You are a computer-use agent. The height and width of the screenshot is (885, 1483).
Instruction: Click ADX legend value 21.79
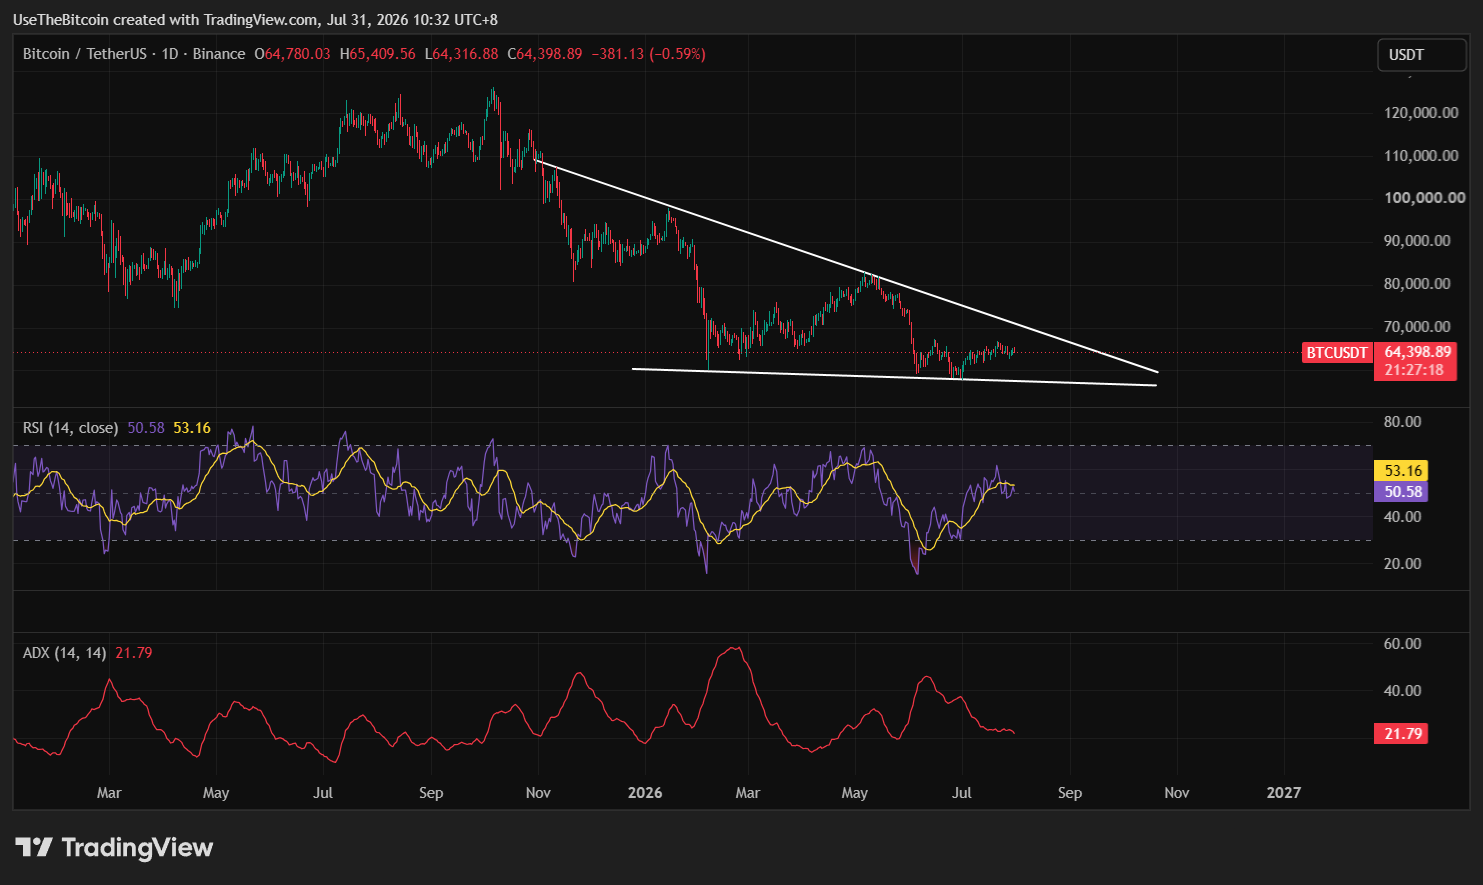pyautogui.click(x=134, y=653)
